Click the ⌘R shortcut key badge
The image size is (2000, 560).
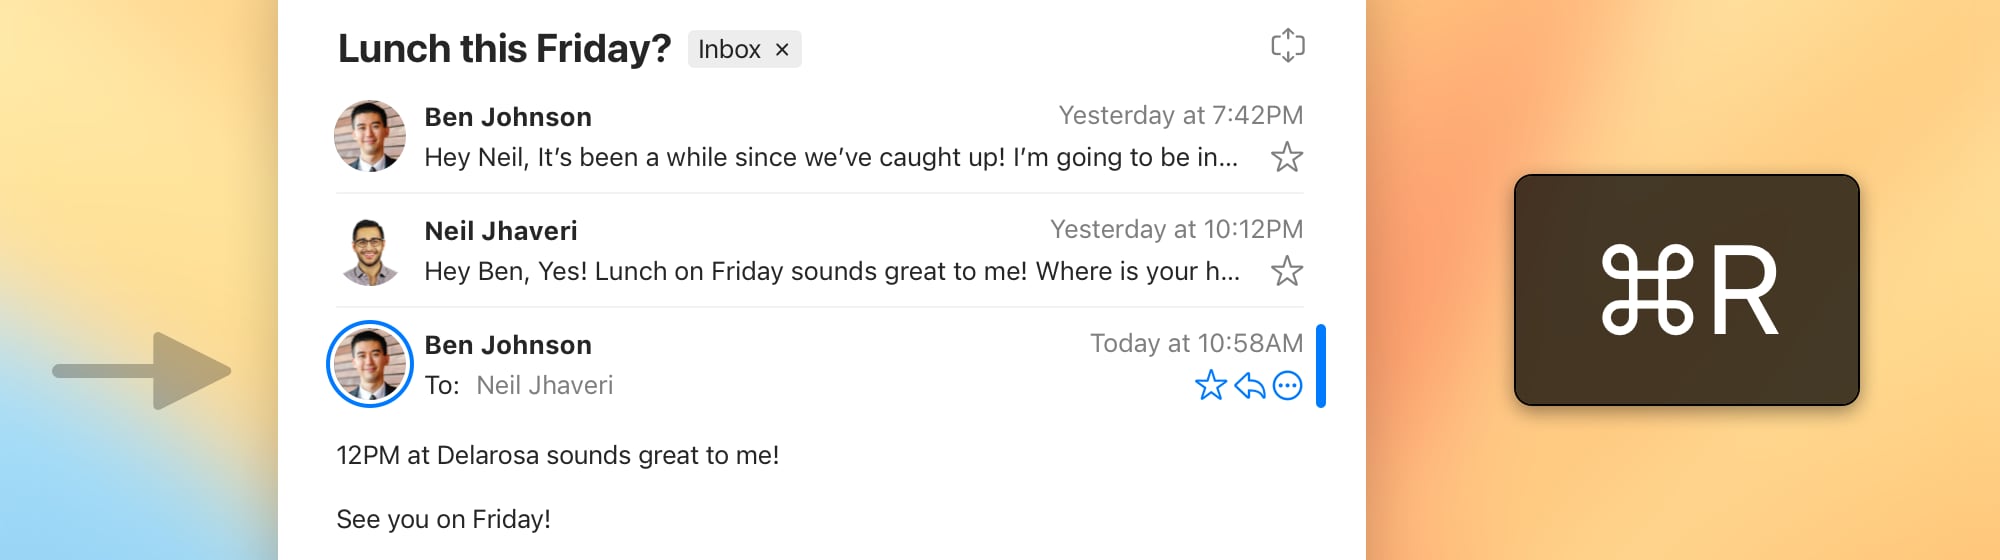point(1686,290)
